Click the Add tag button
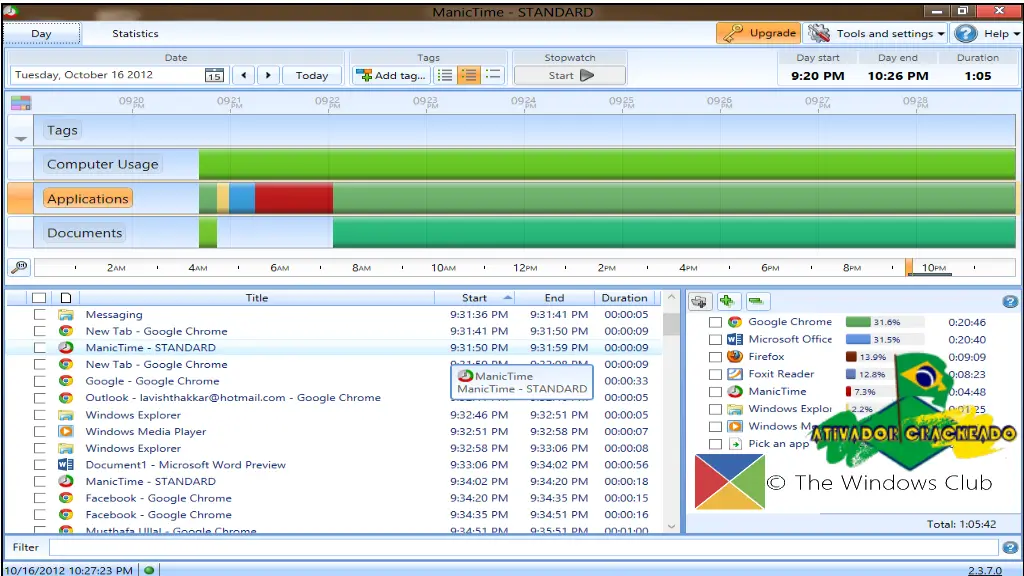The width and height of the screenshot is (1024, 576). tap(391, 75)
